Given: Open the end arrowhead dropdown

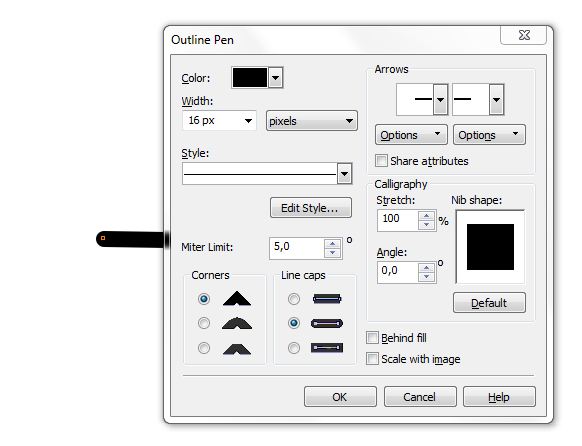Looking at the screenshot, I should coord(496,99).
